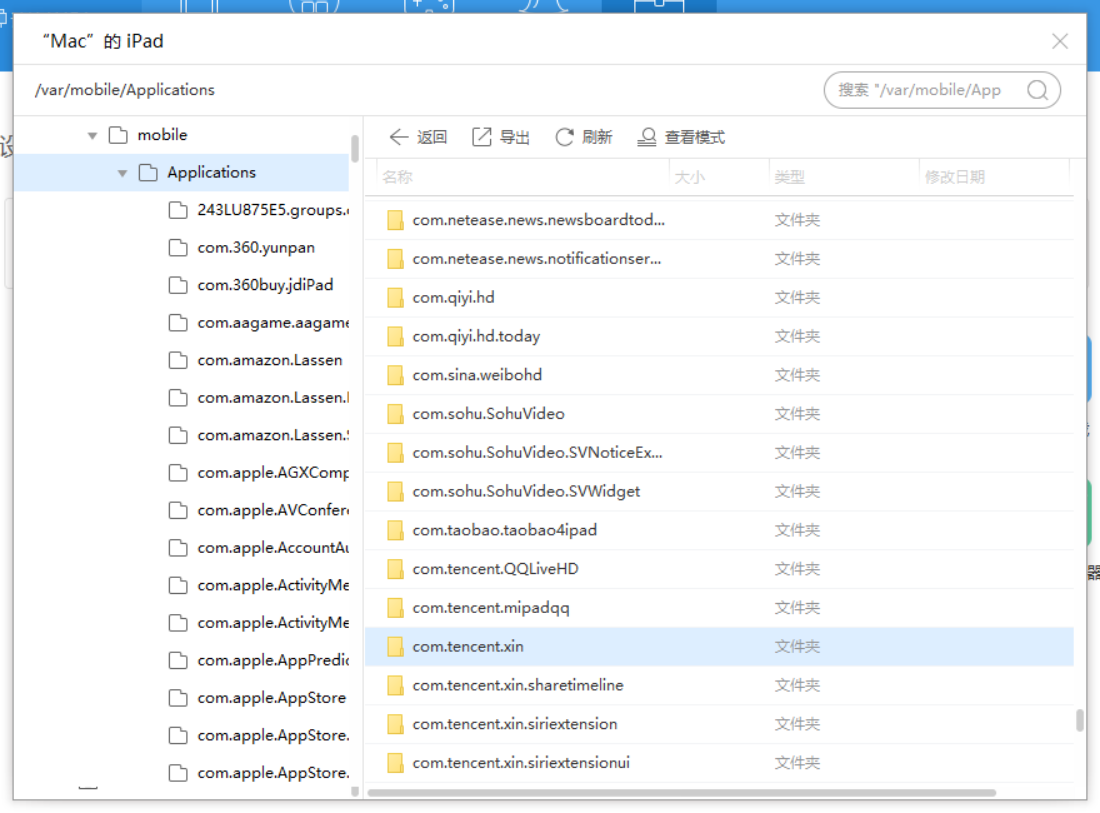
Task: Click folder icon of com.qiyi.hd
Action: pyautogui.click(x=396, y=297)
